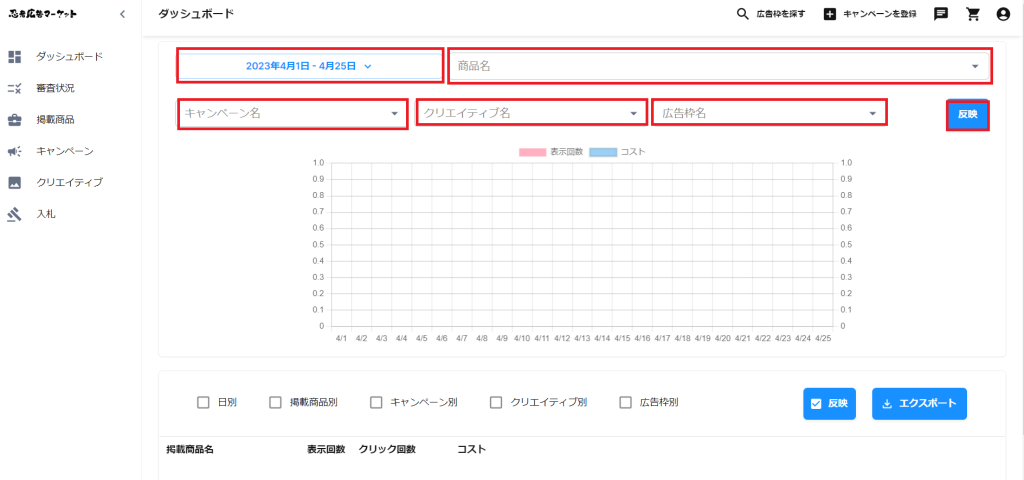The height and width of the screenshot is (480, 1024).
Task: Open 掲載商品 in the sidebar menu
Action: (56, 120)
